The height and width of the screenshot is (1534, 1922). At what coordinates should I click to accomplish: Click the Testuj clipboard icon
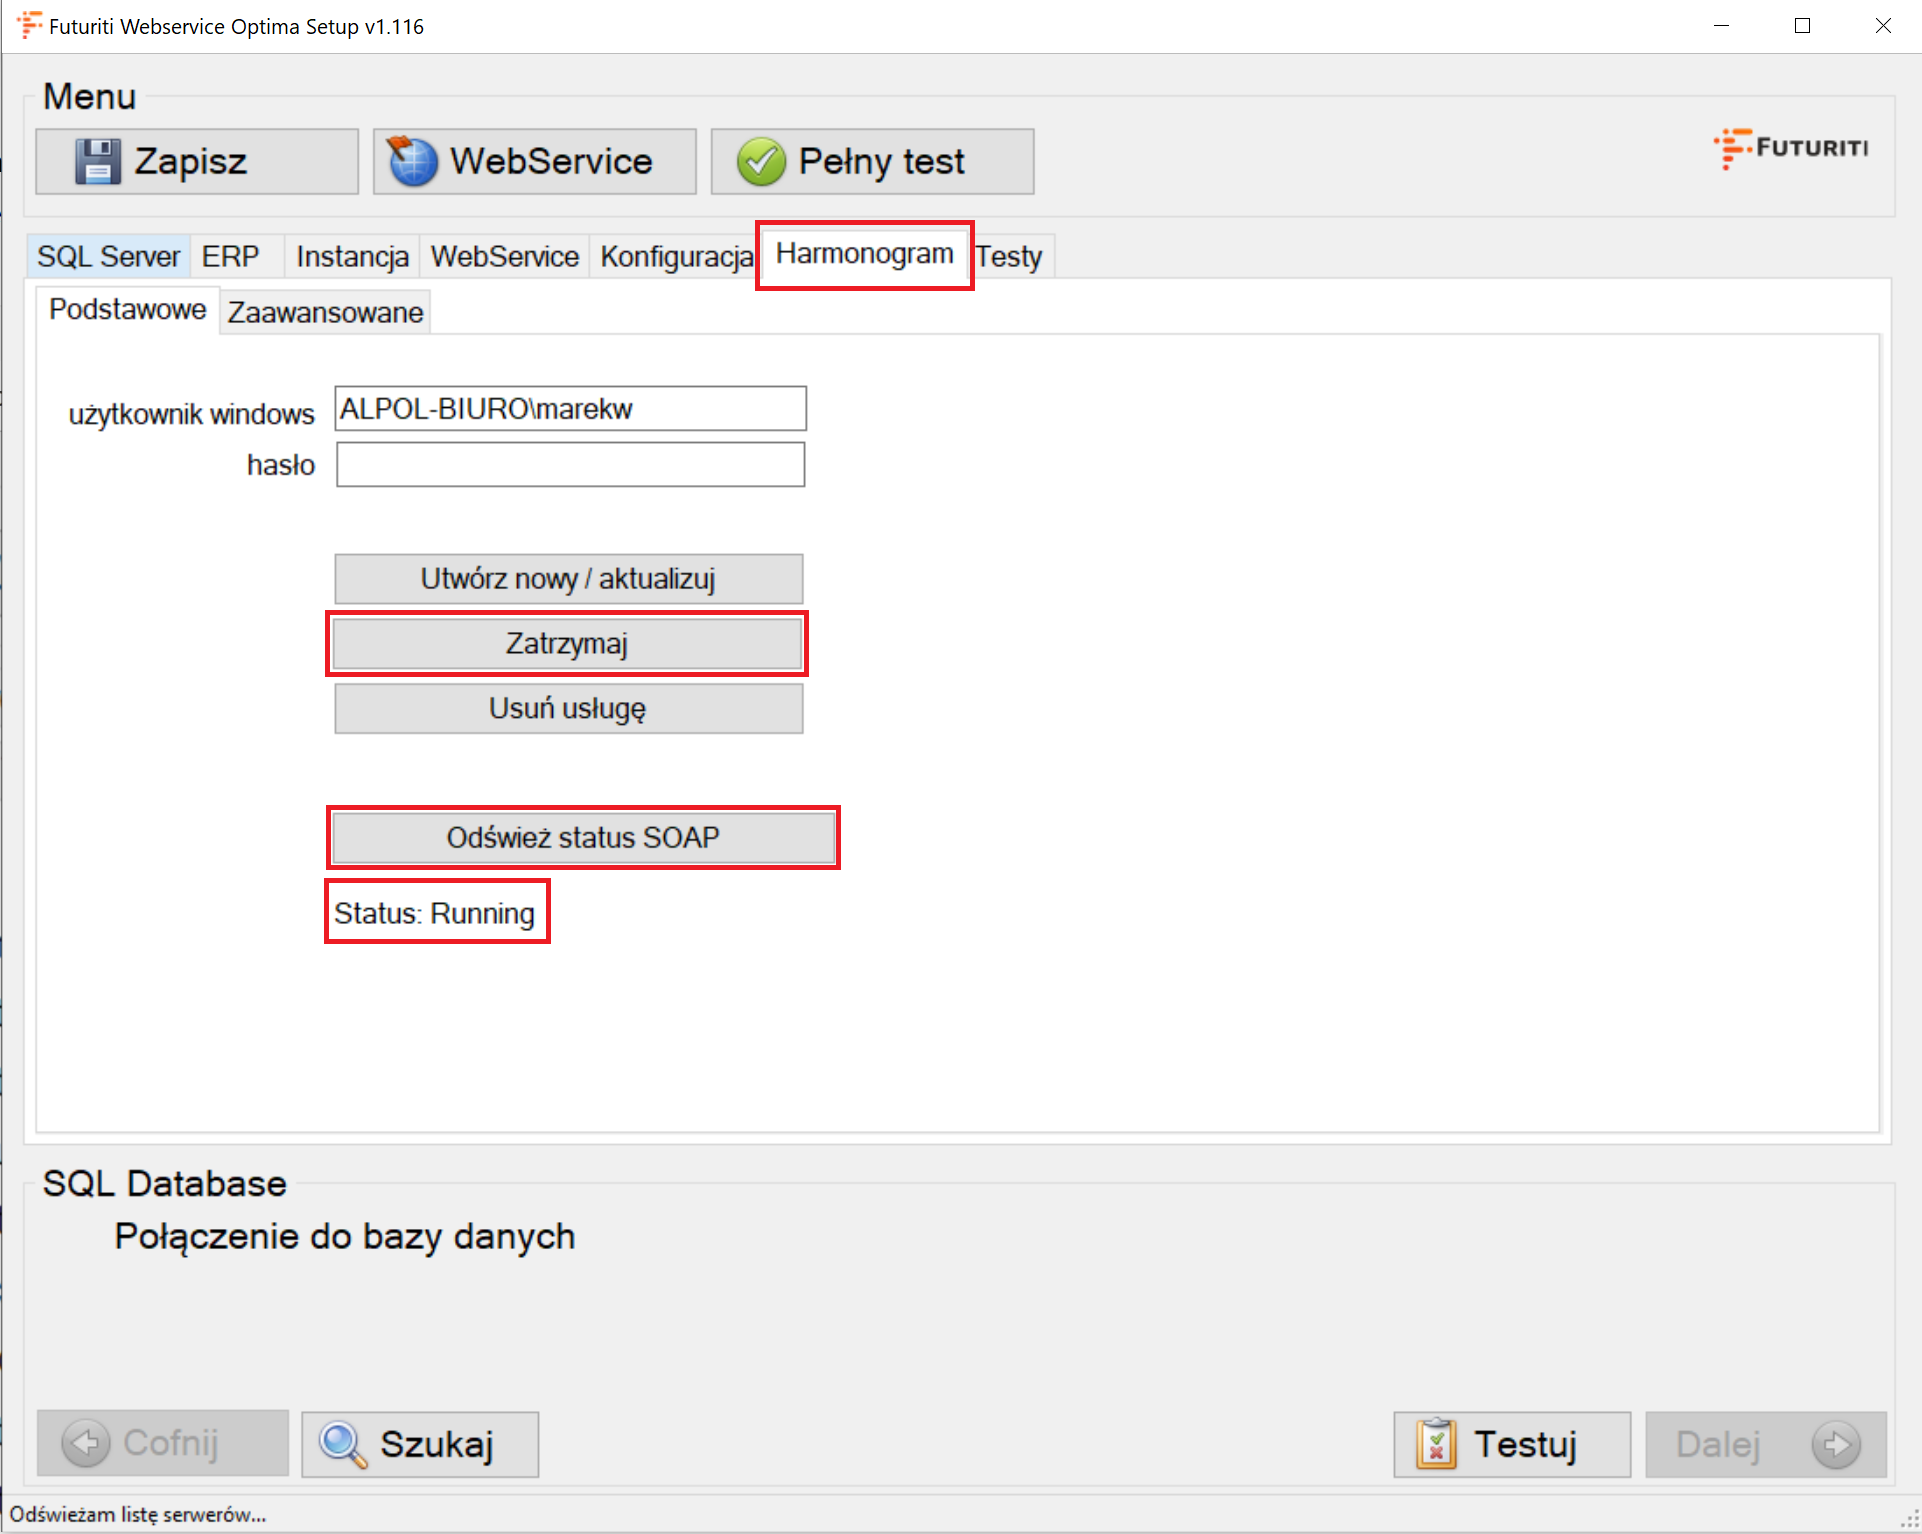click(x=1436, y=1444)
